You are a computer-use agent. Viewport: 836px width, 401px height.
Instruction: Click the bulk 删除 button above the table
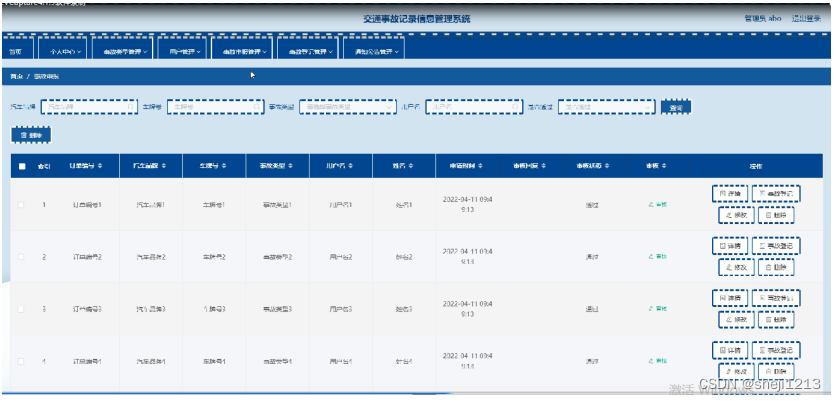[31, 135]
